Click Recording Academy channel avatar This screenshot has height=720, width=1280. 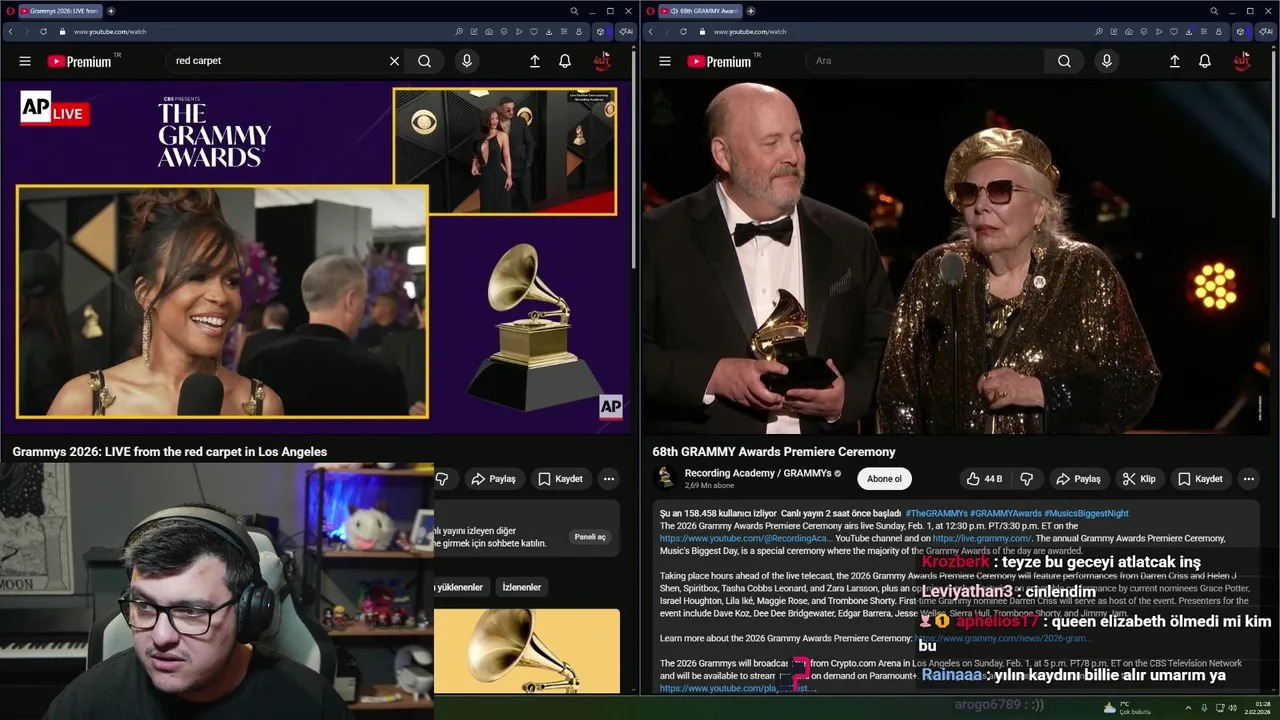pyautogui.click(x=666, y=479)
